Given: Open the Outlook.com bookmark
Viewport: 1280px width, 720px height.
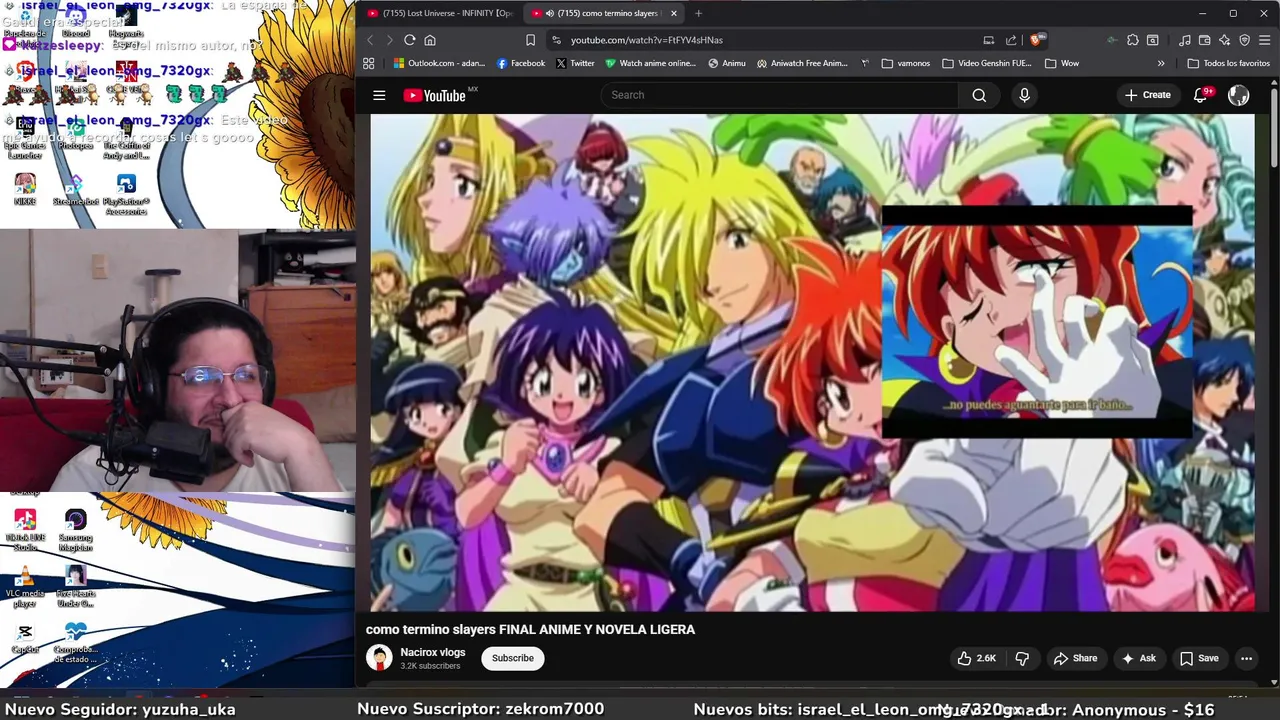Looking at the screenshot, I should coord(439,63).
